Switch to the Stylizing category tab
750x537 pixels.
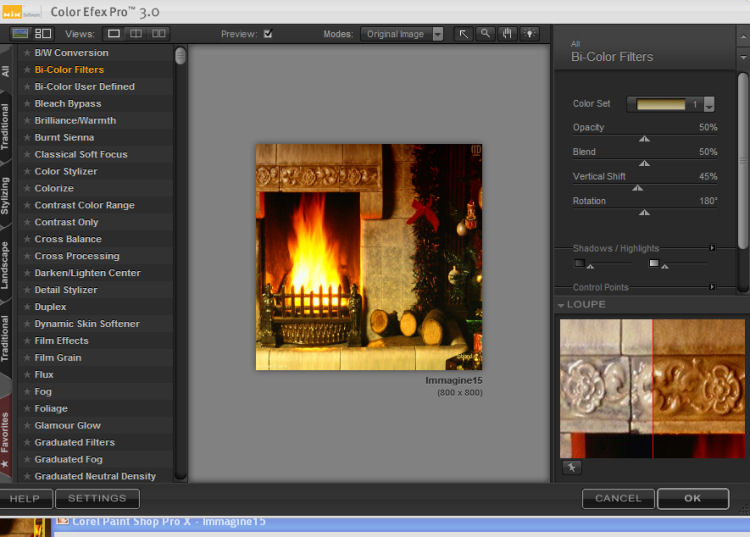pyautogui.click(x=5, y=196)
